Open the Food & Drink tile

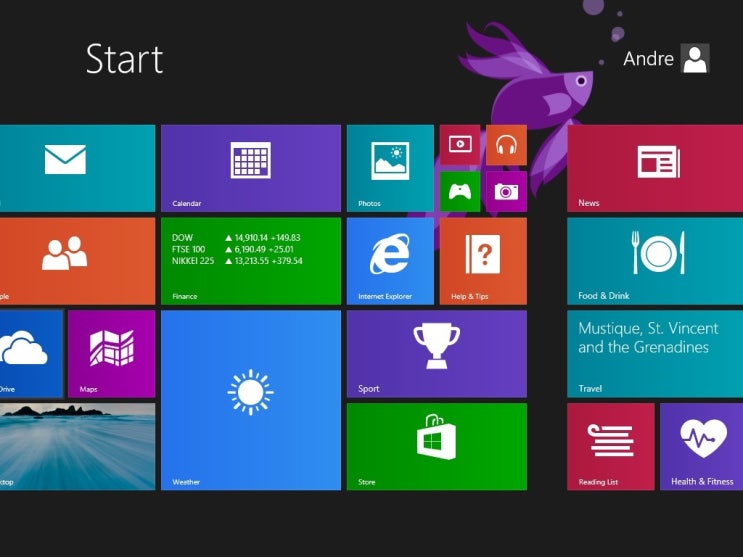coord(655,261)
